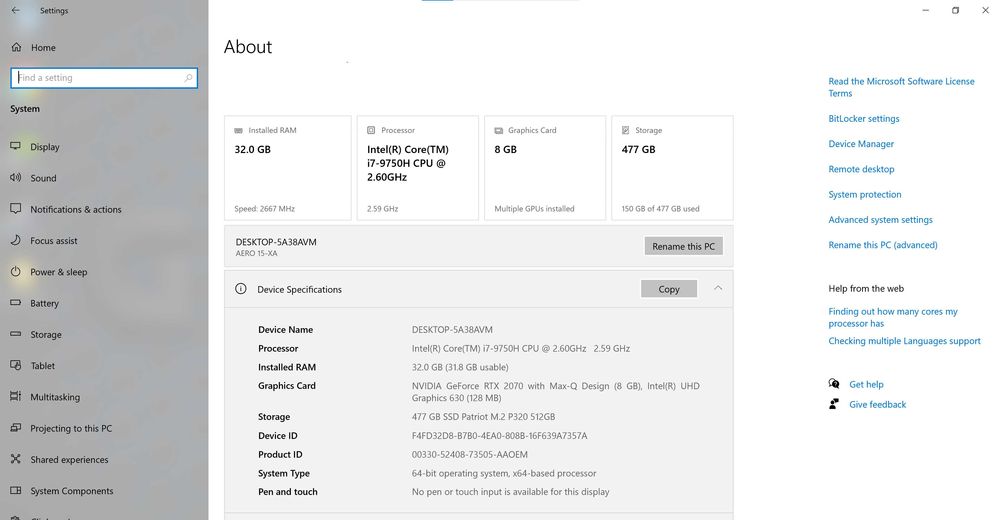Screen dimensions: 1000x520
Task: Click Rename this PC (advanced) link
Action: [883, 245]
